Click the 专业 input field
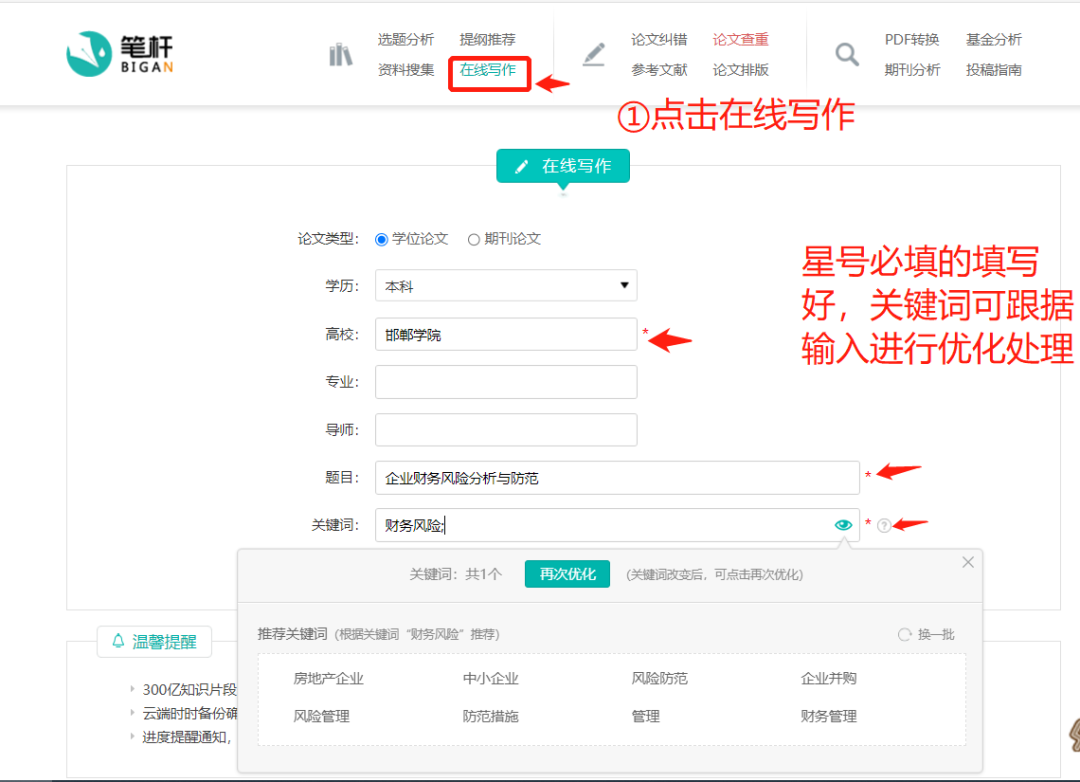 click(506, 382)
